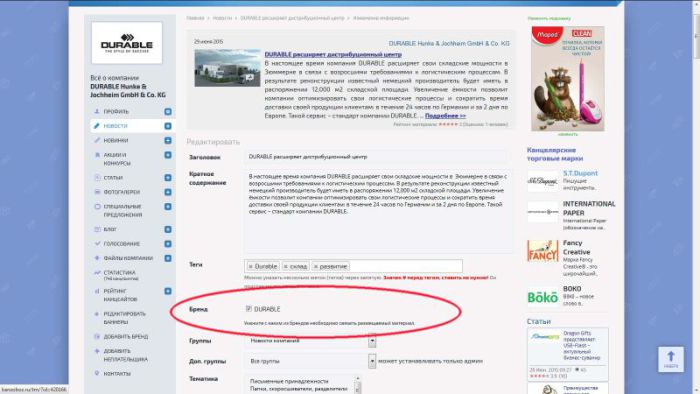Screen dimensions: 700x394
Task: Click the plus icon next to Статьи
Action: coord(168,178)
